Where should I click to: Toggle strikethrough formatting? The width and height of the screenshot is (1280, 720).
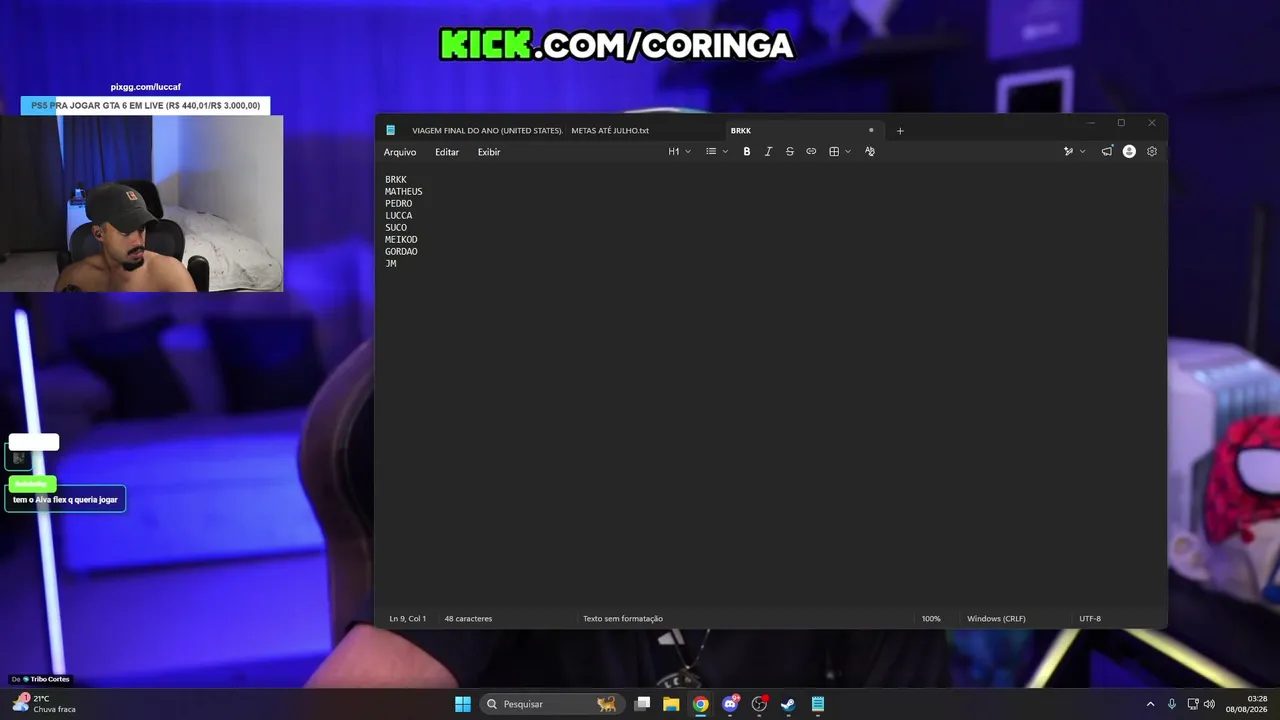(x=790, y=152)
